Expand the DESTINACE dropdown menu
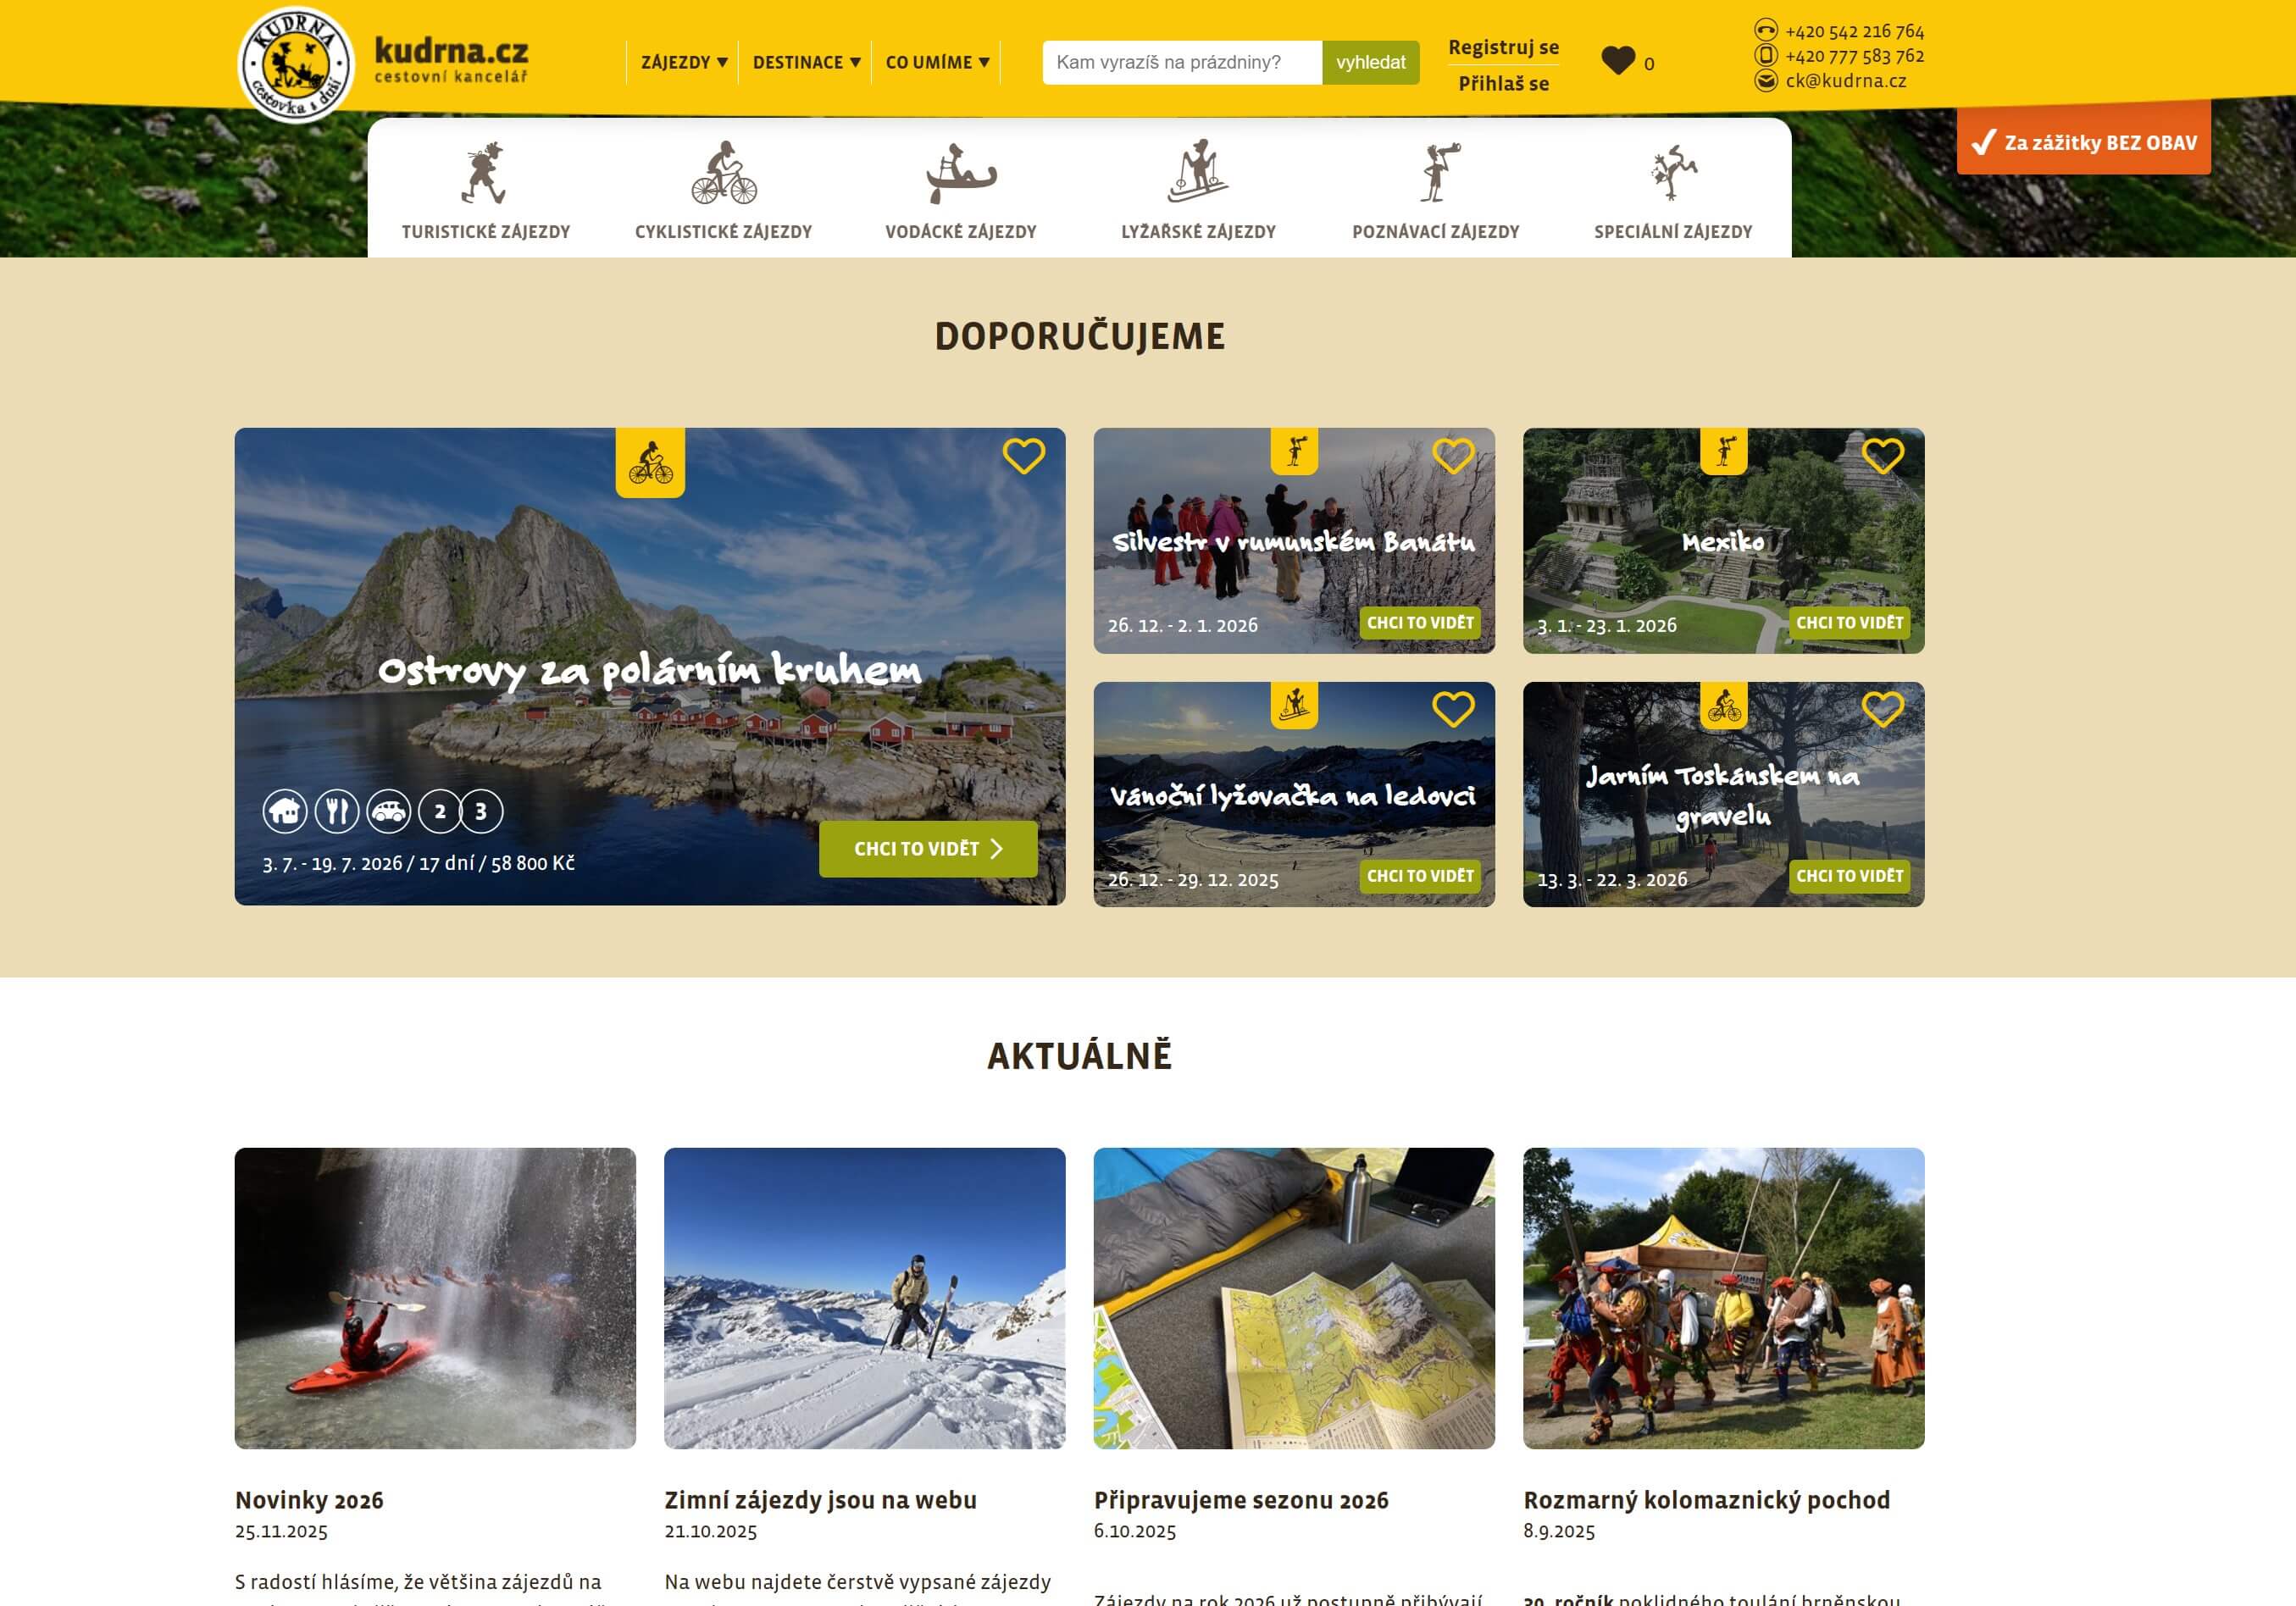Image resolution: width=2296 pixels, height=1606 pixels. 806,62
